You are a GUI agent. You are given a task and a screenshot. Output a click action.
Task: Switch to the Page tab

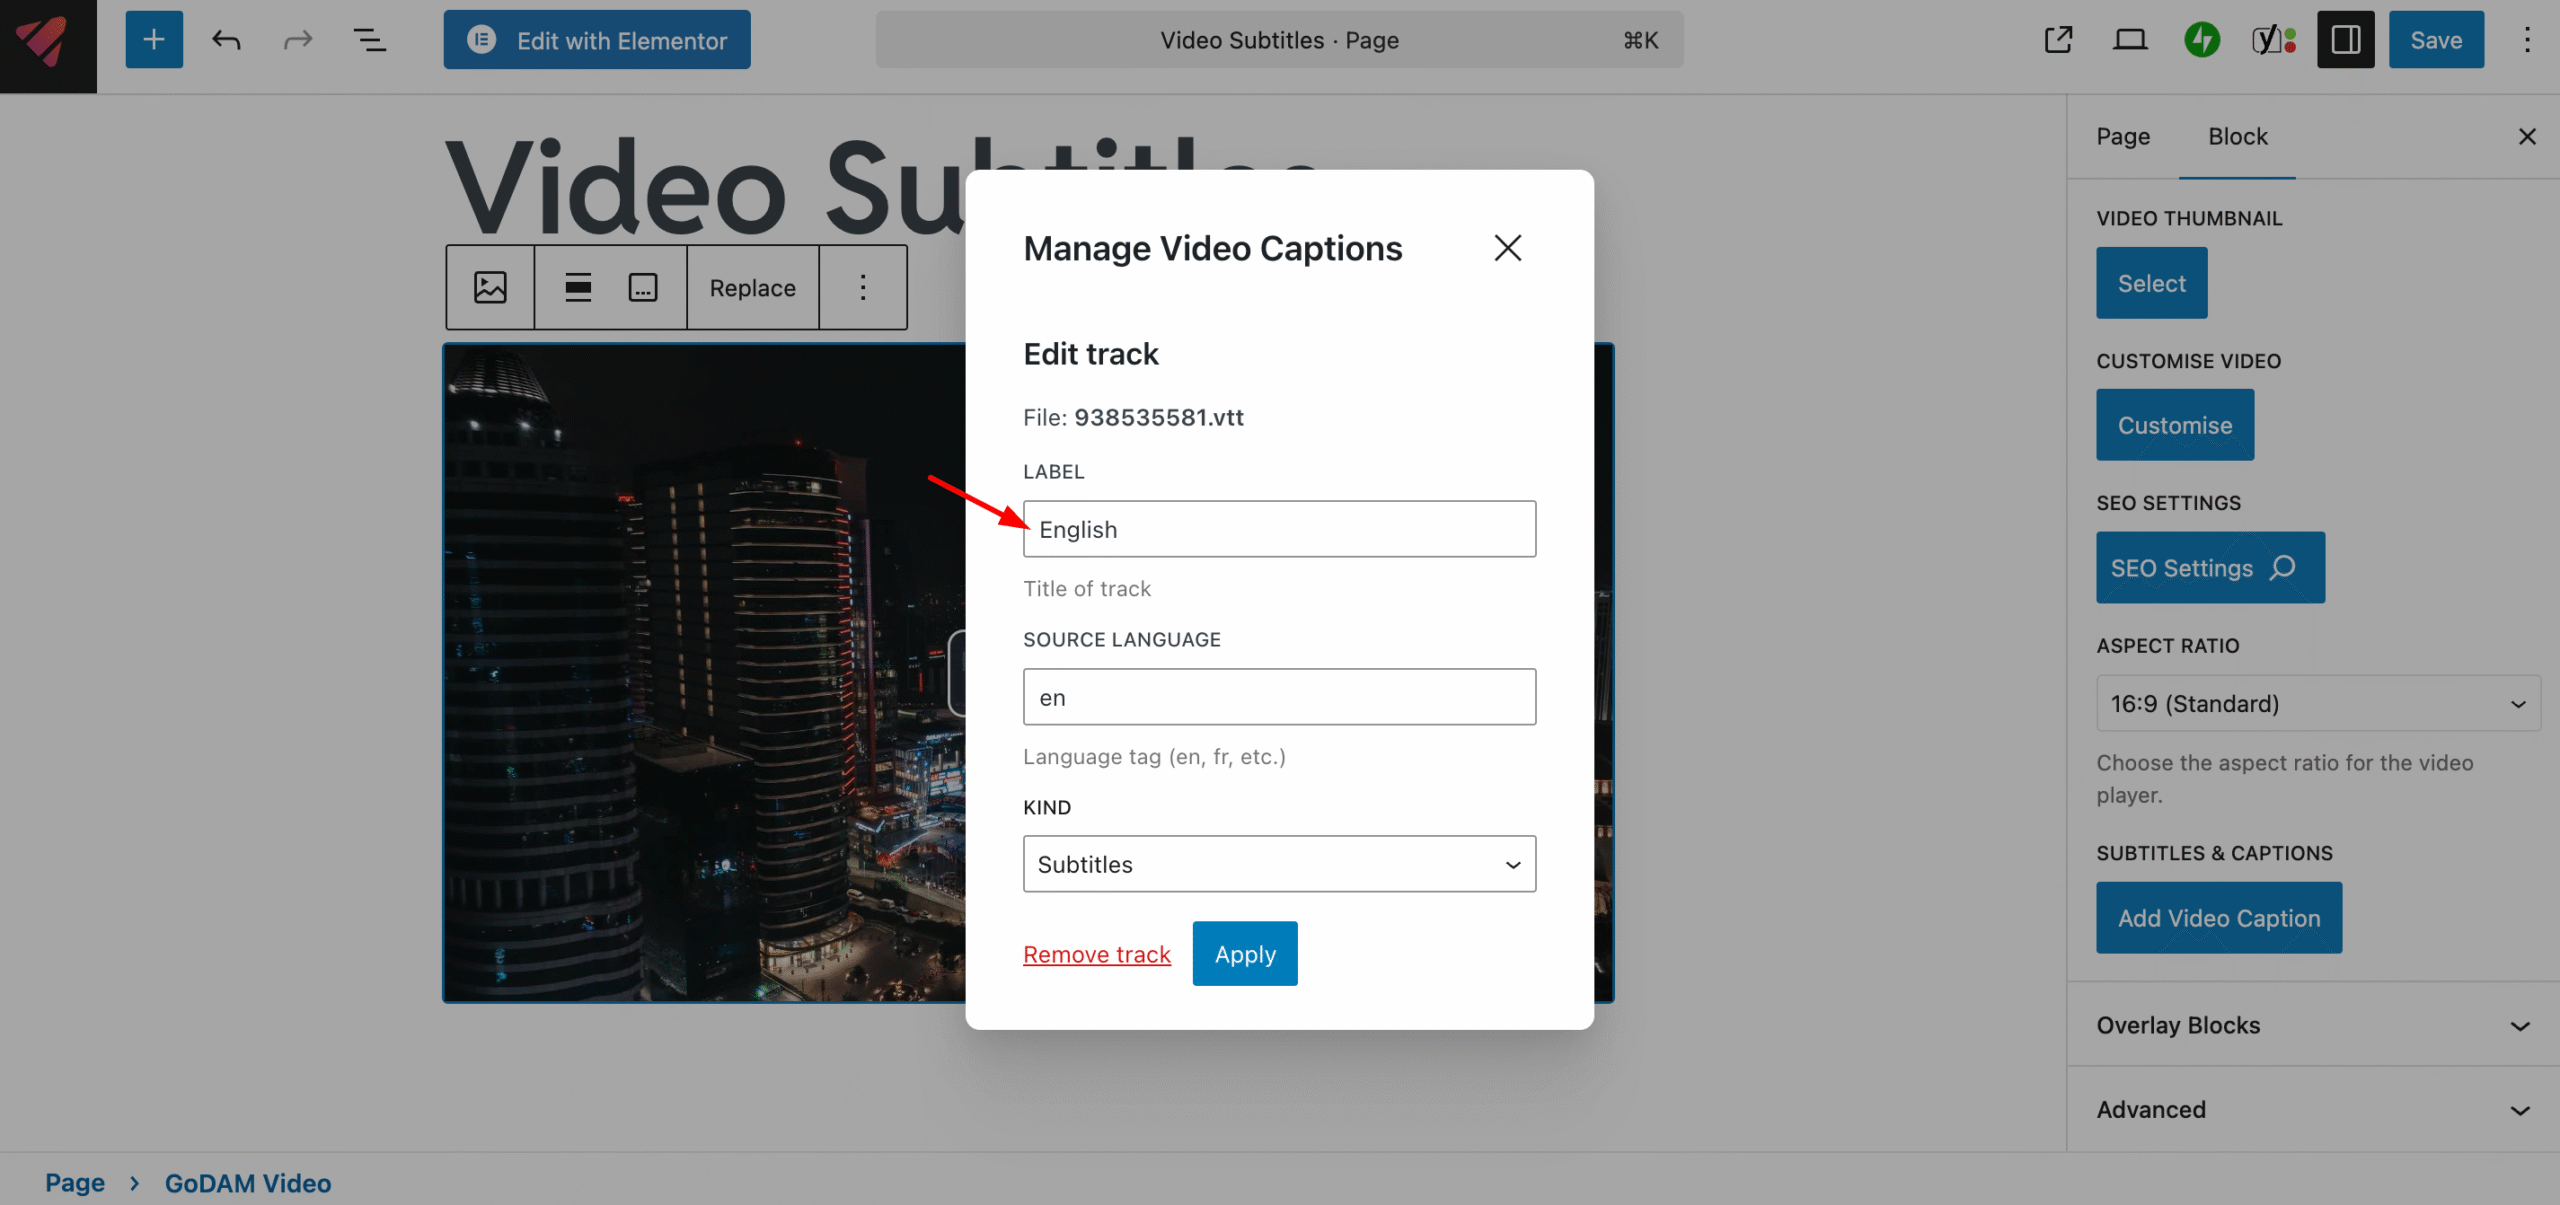click(x=2122, y=136)
